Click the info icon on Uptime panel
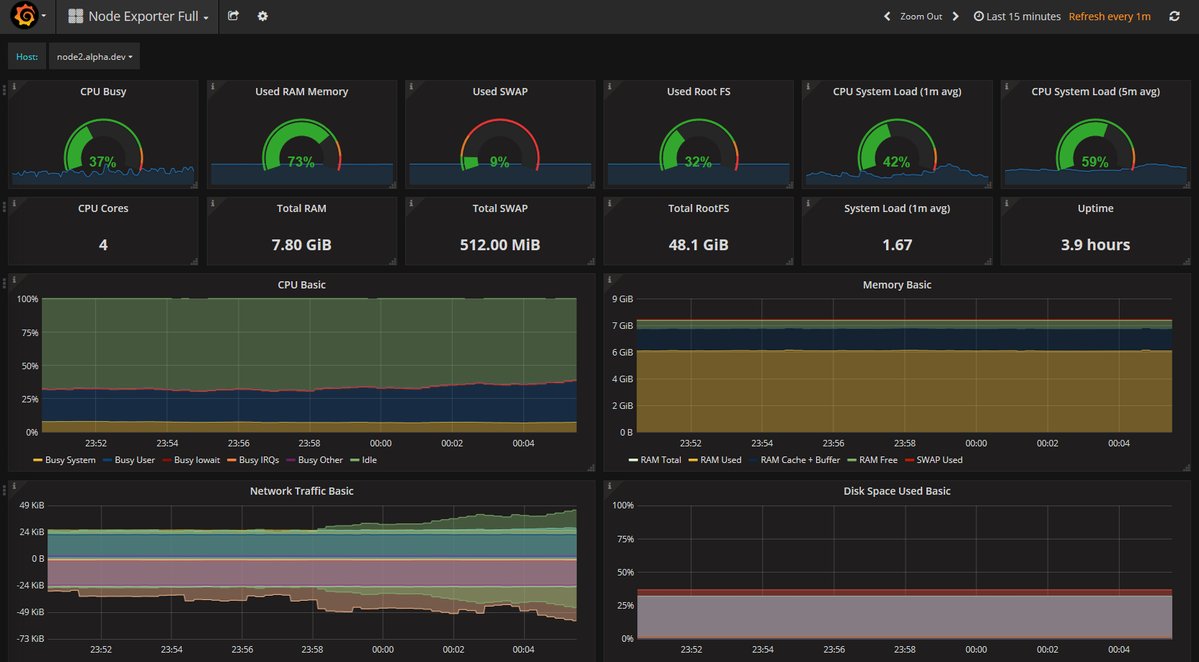The height and width of the screenshot is (662, 1199). click(x=1006, y=203)
